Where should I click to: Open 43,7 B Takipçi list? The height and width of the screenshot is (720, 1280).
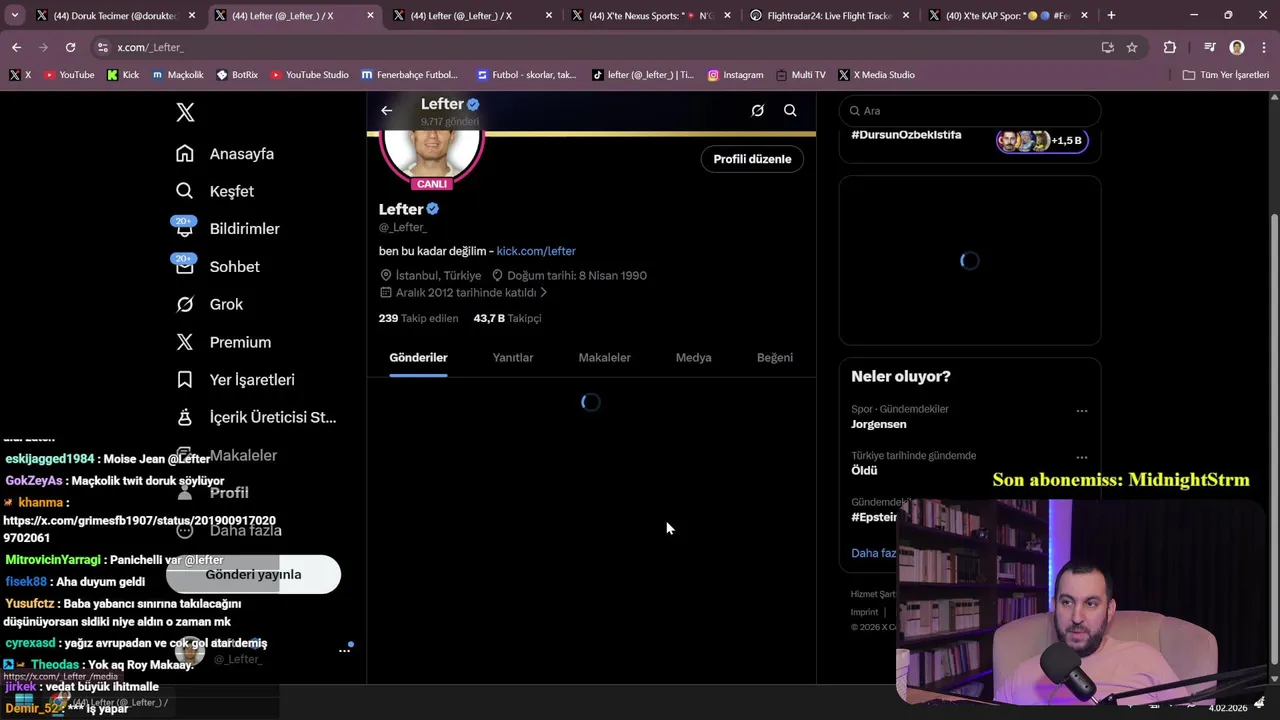pos(507,318)
